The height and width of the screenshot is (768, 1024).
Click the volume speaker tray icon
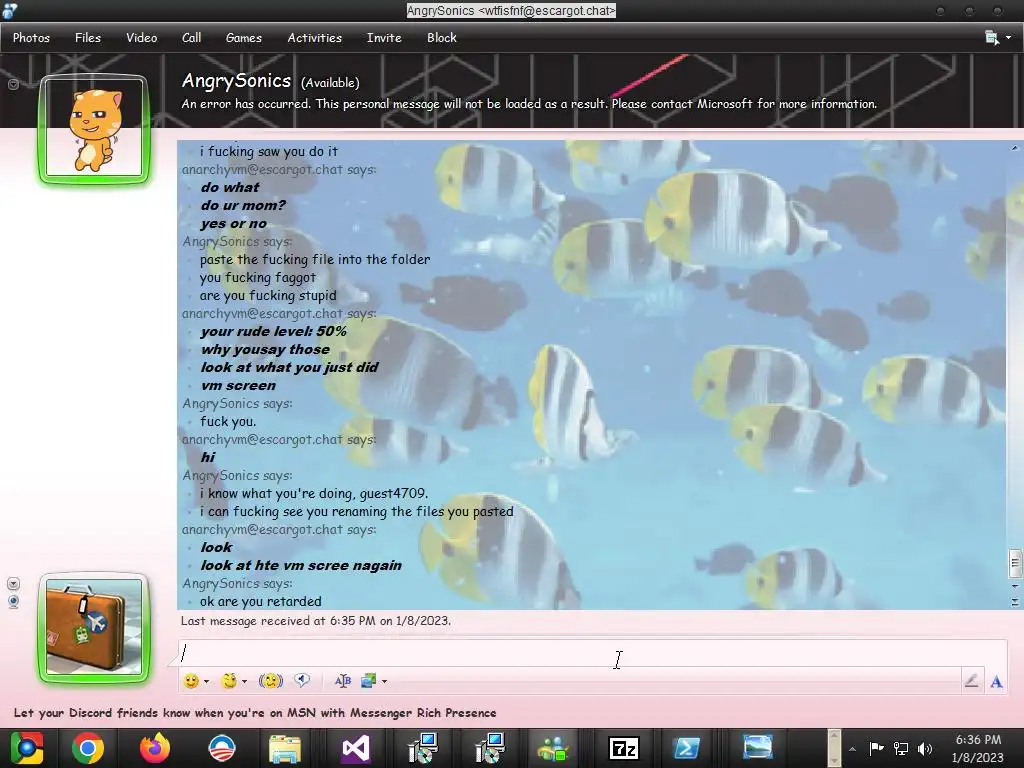tap(925, 748)
